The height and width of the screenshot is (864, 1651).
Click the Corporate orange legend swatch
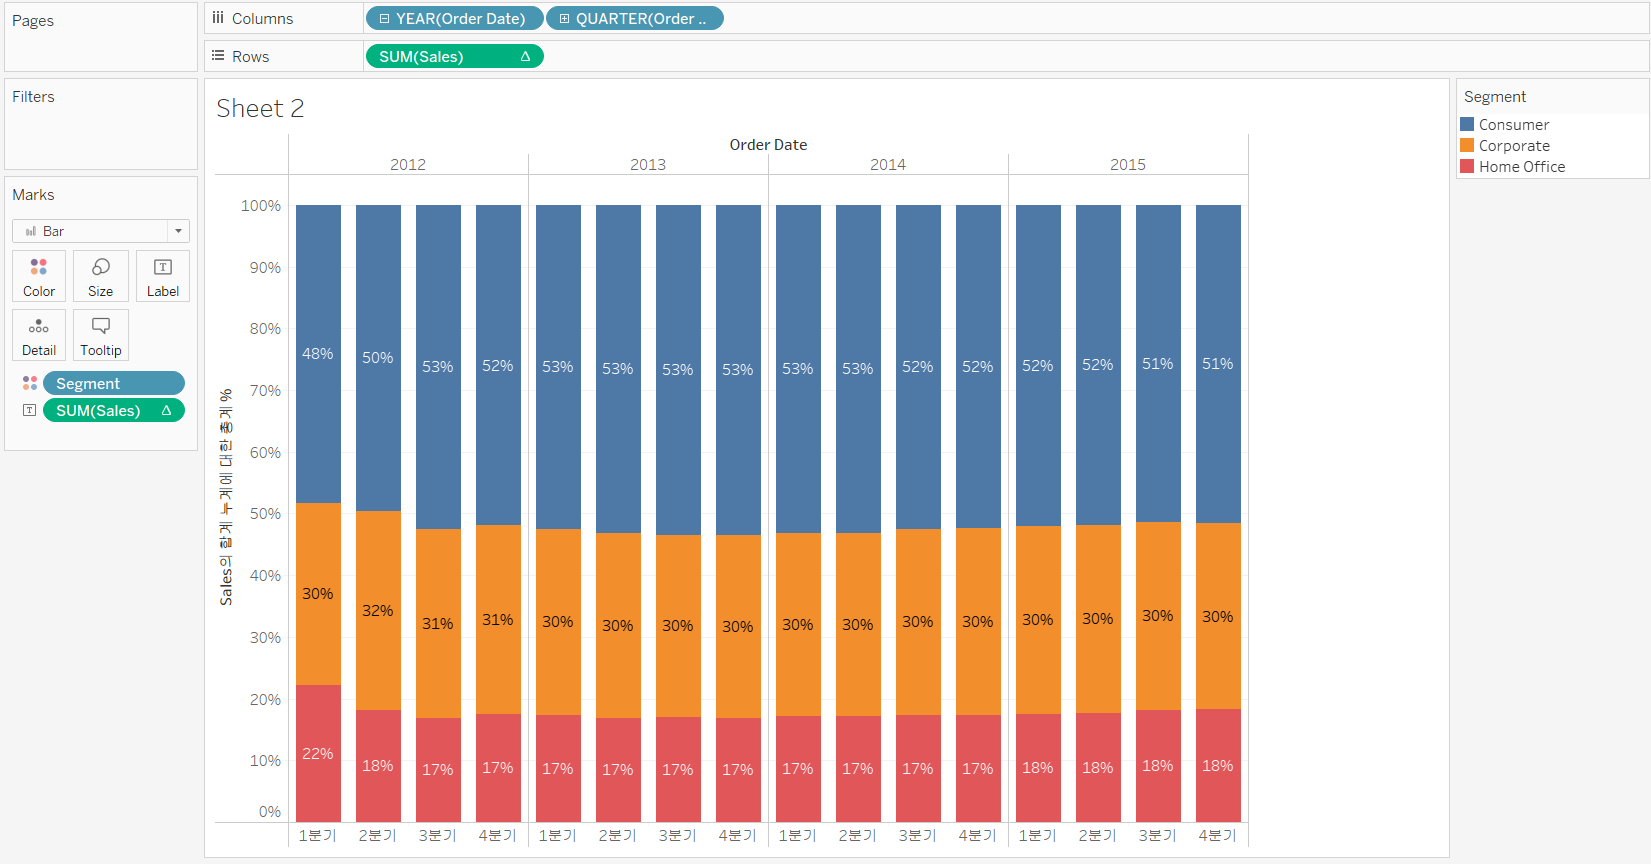pyautogui.click(x=1467, y=145)
